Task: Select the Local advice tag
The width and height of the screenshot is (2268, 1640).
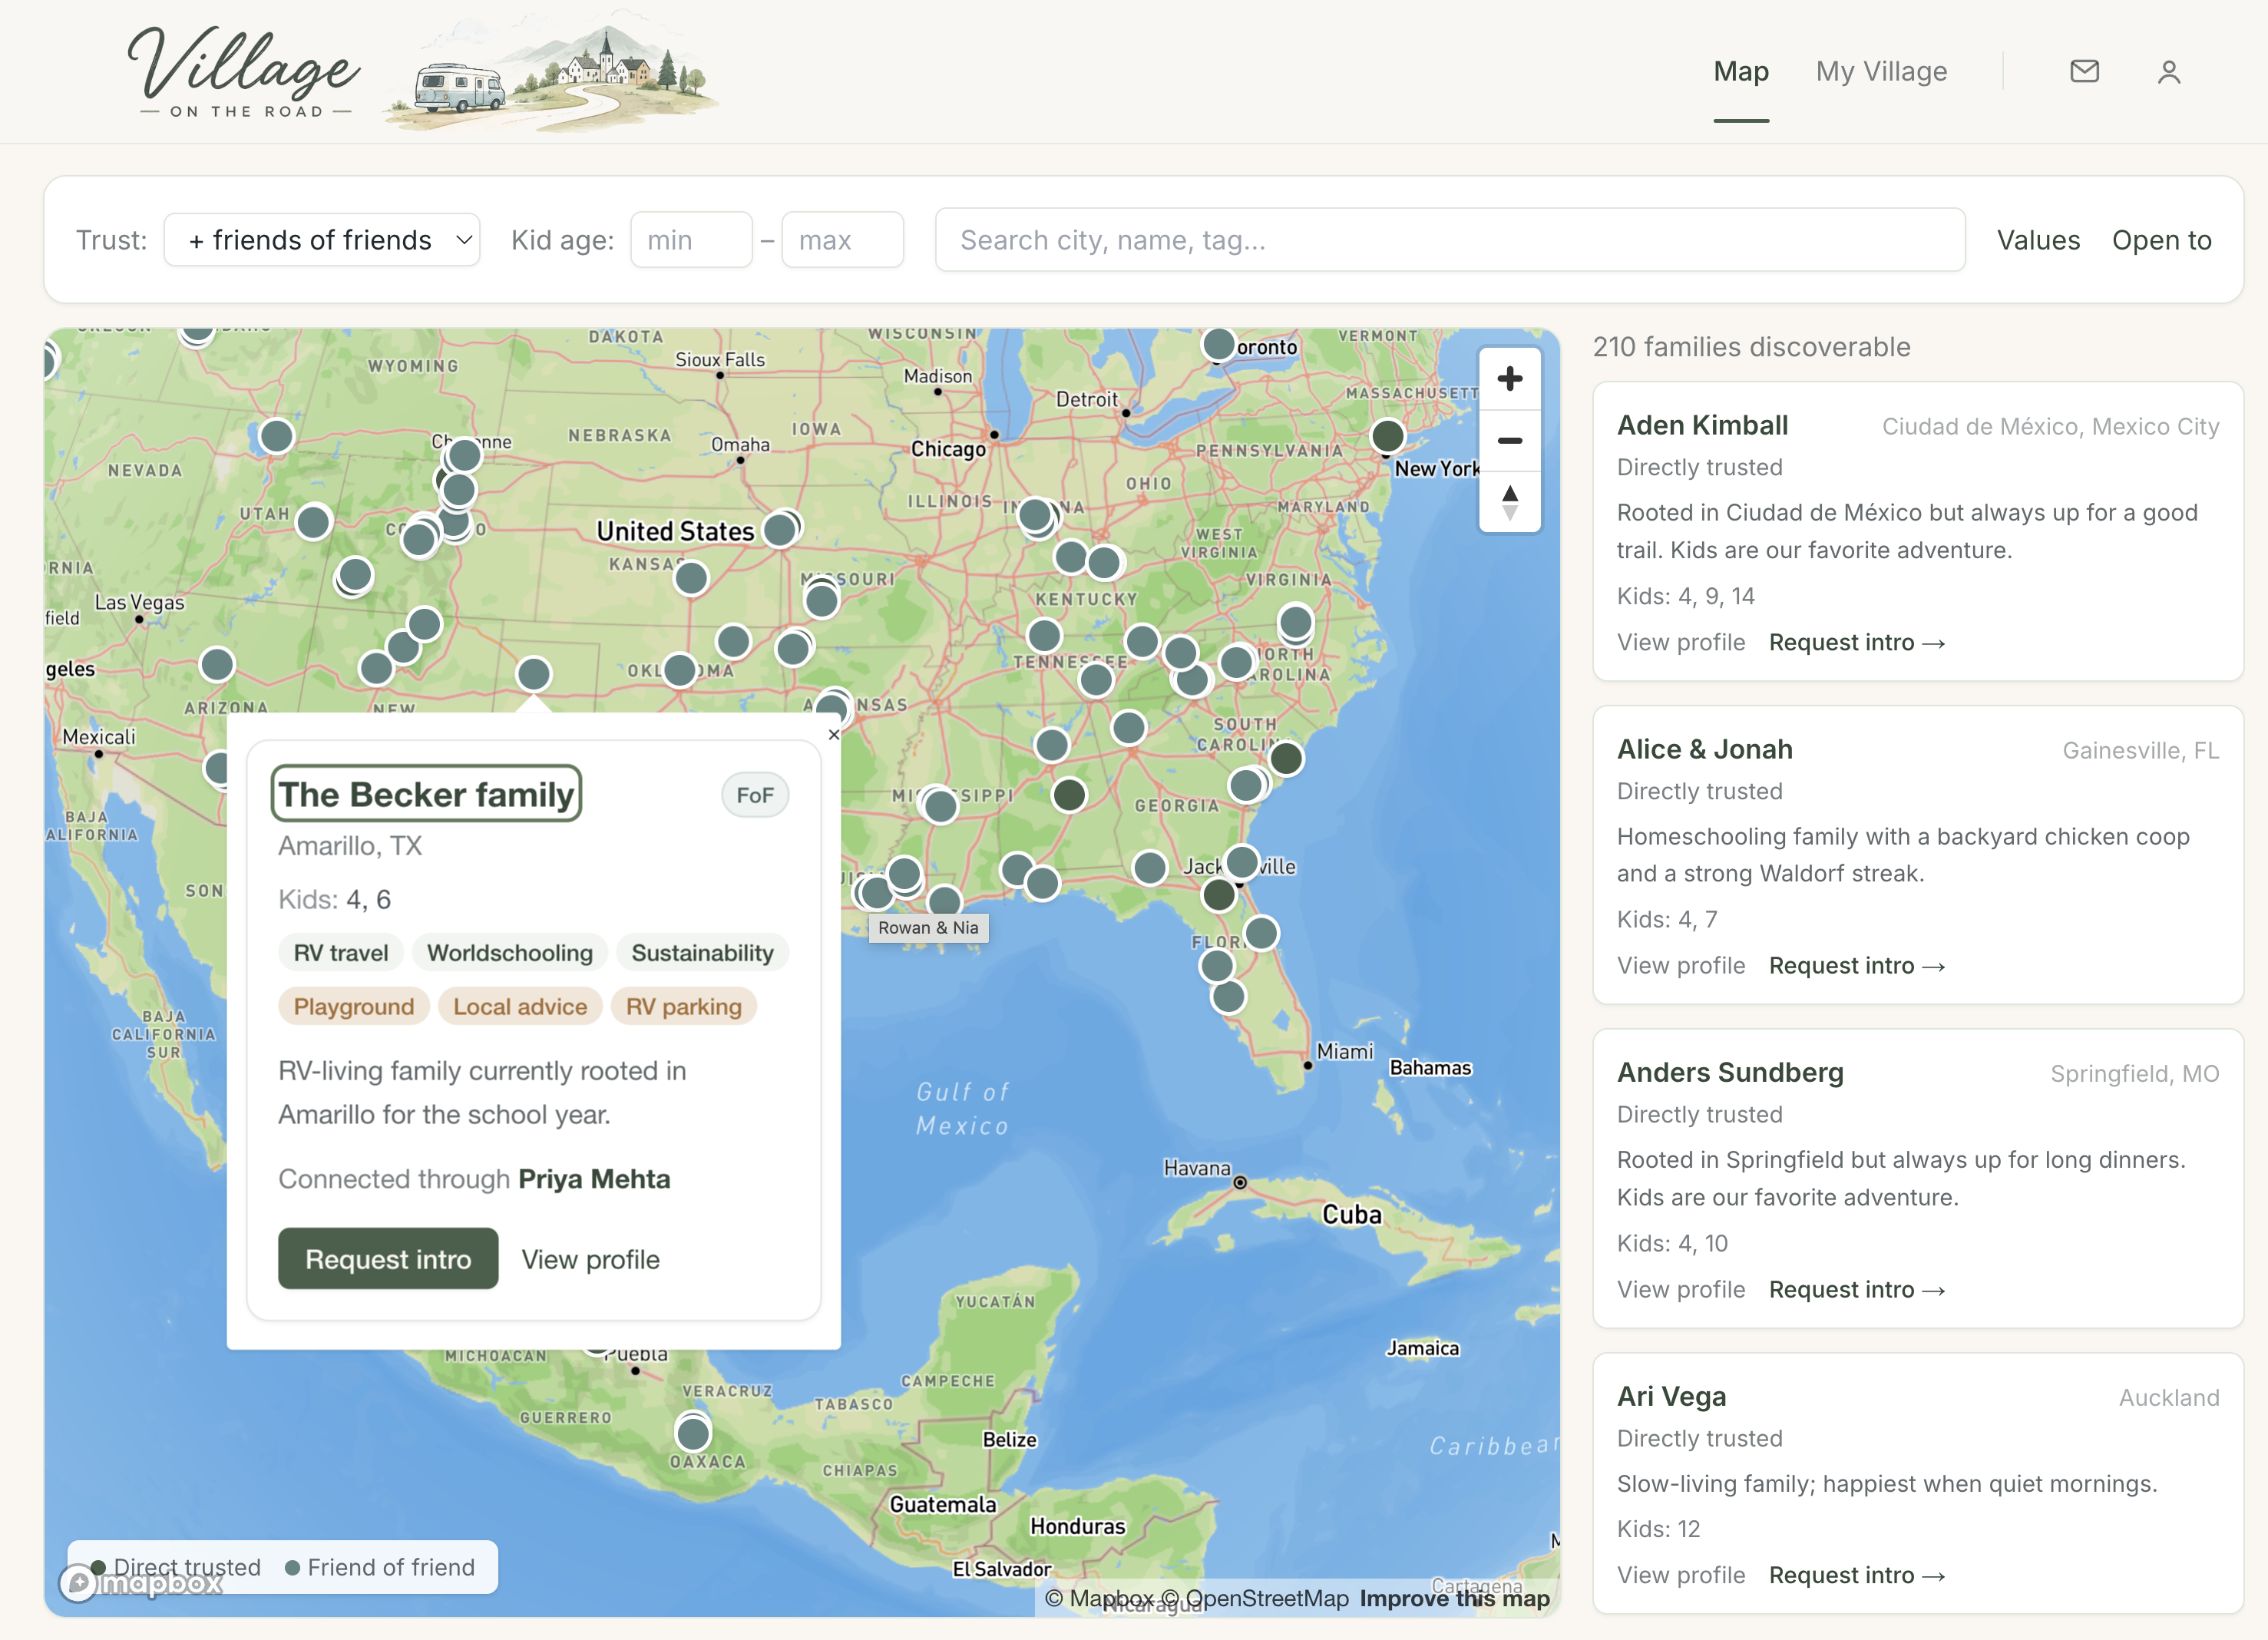Action: [520, 1007]
